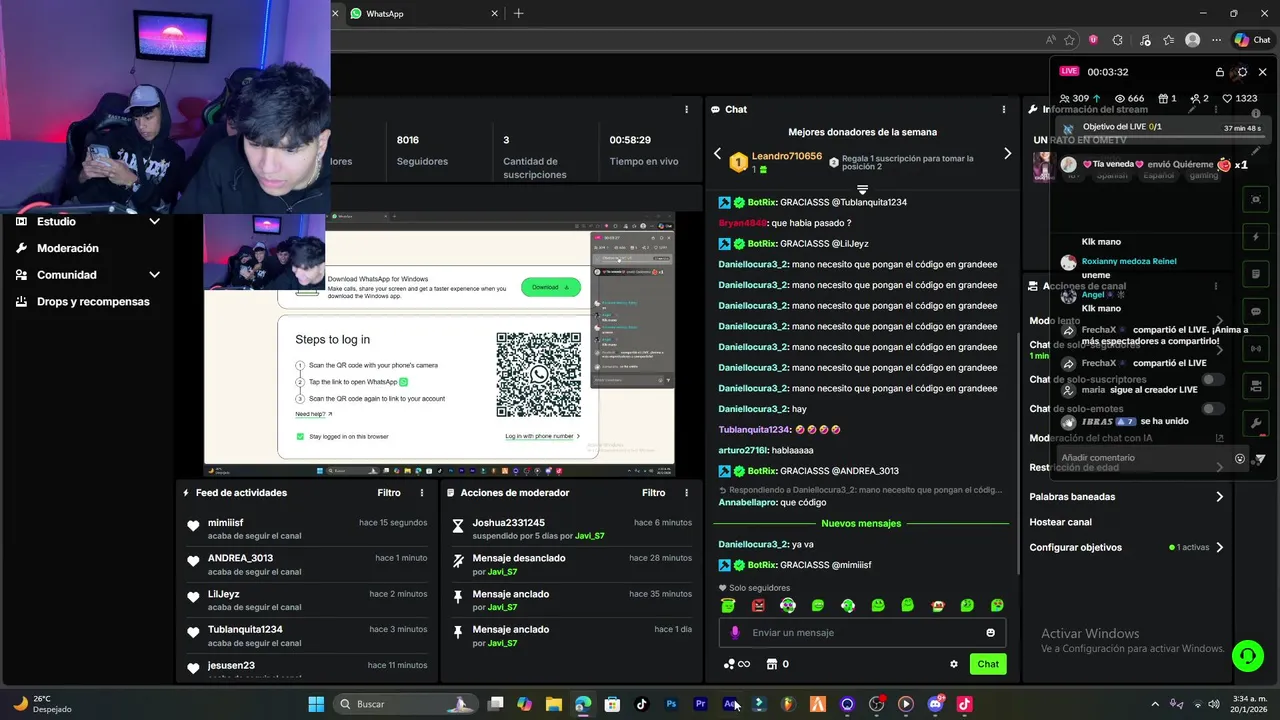Click the Copilot Chat button in browser
This screenshot has width=1280, height=720.
click(x=1253, y=40)
